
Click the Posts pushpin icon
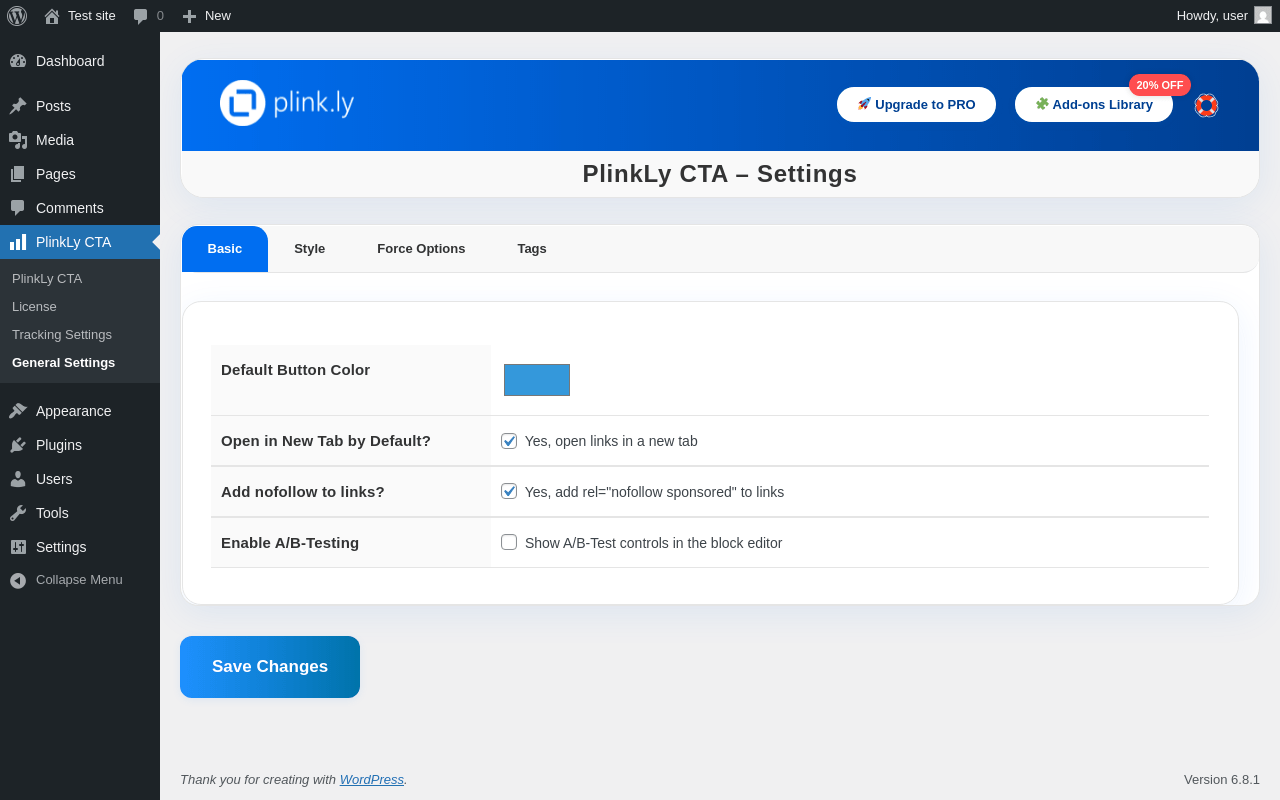pos(18,106)
